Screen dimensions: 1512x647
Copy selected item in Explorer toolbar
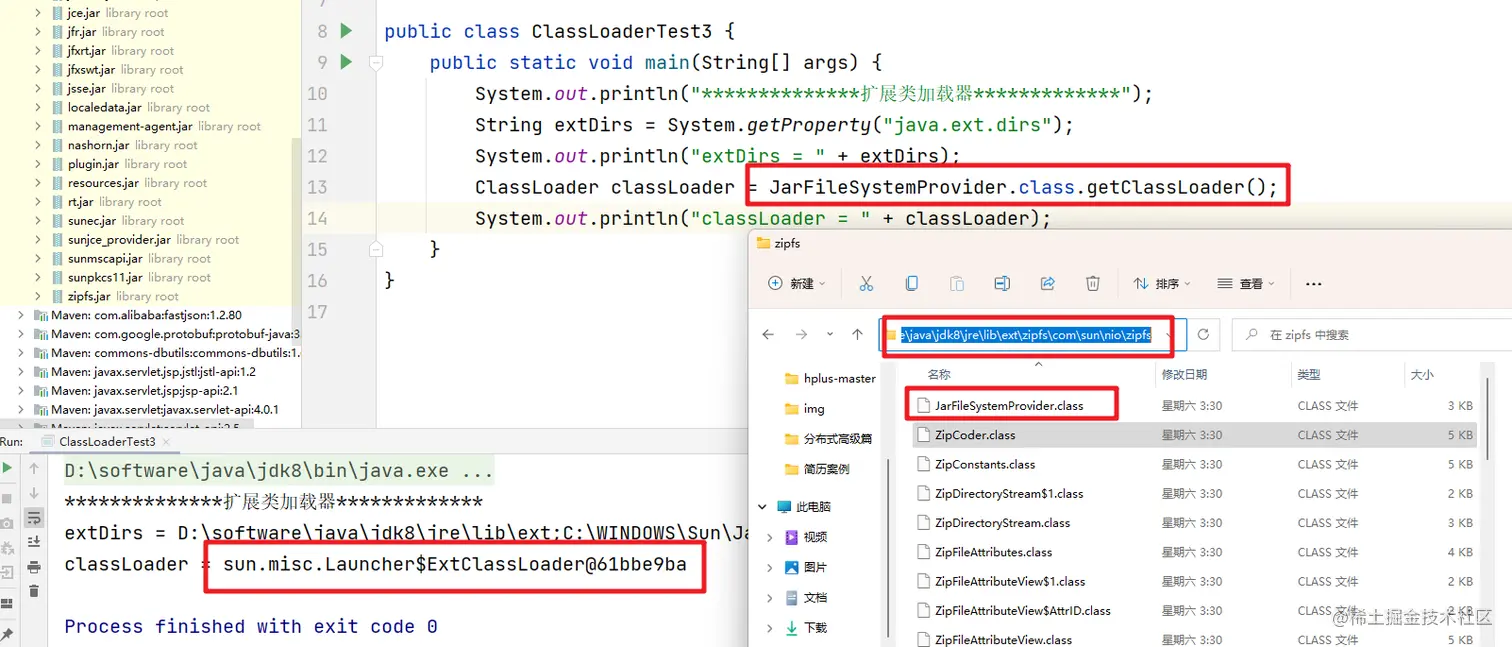click(x=912, y=284)
